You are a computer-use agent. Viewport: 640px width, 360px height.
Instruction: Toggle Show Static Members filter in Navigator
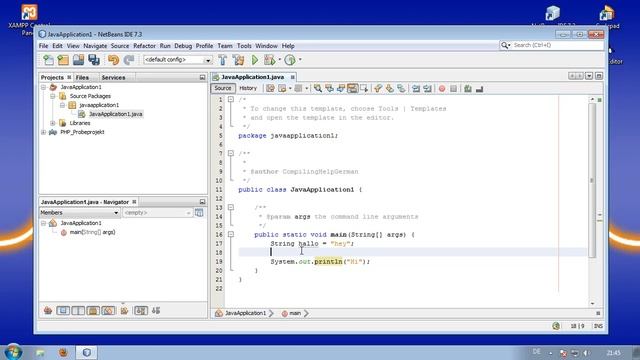point(78,311)
